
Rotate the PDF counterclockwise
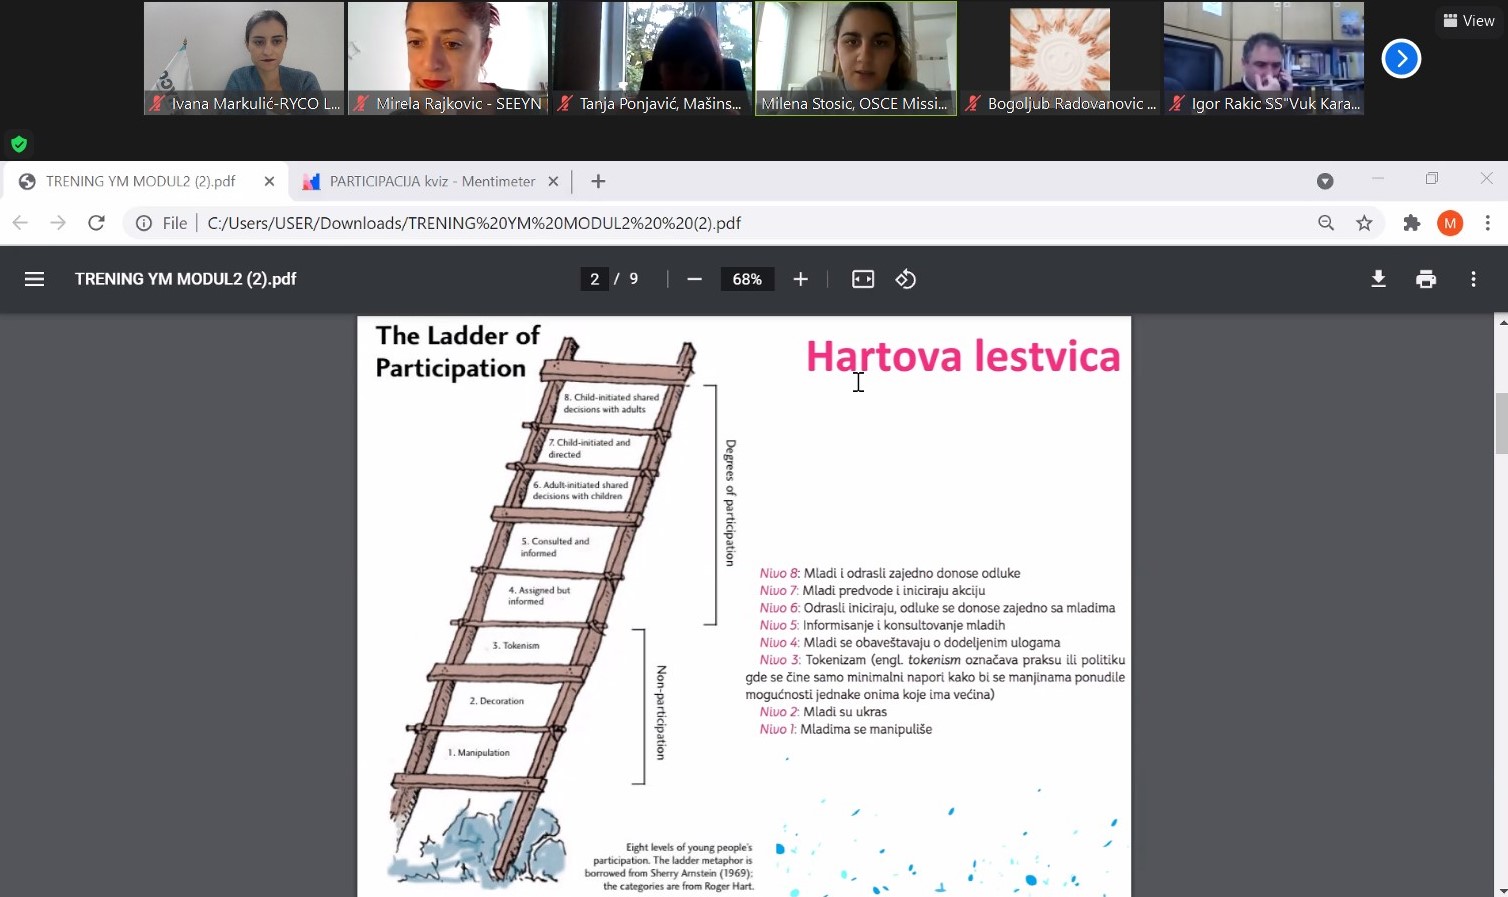pyautogui.click(x=906, y=279)
